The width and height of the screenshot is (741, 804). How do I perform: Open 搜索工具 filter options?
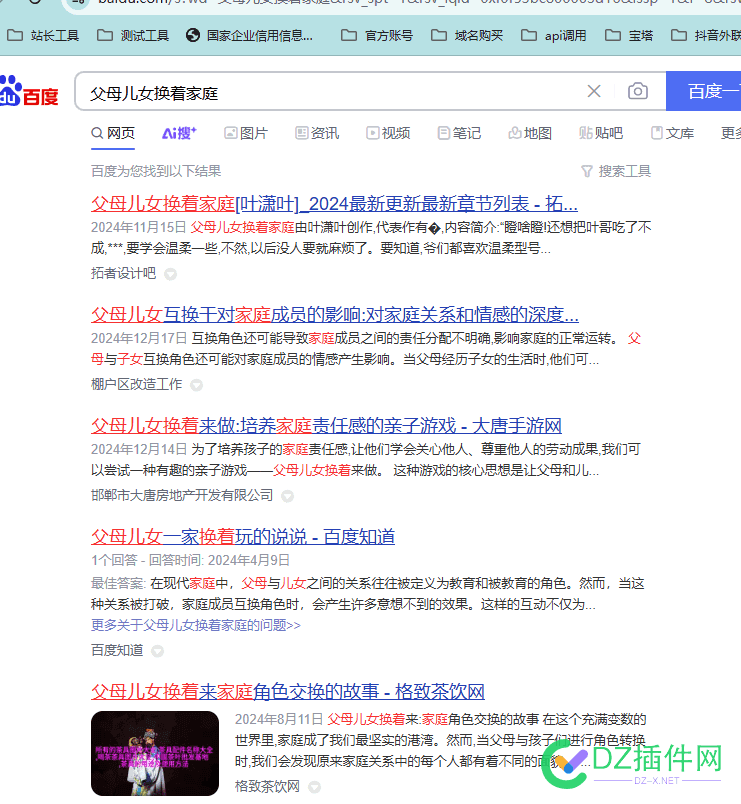click(x=616, y=171)
